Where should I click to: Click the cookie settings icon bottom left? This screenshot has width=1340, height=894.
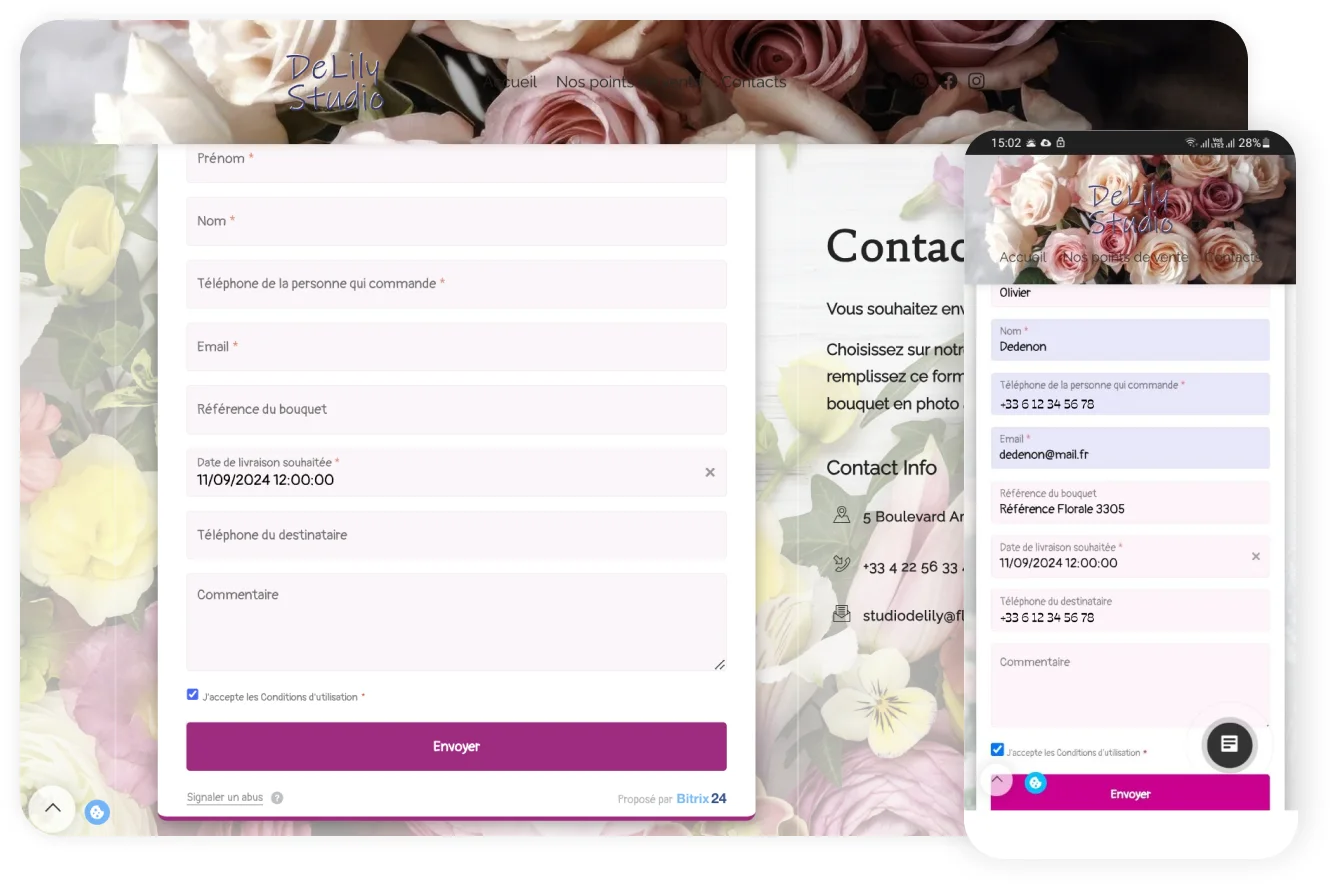pos(96,811)
